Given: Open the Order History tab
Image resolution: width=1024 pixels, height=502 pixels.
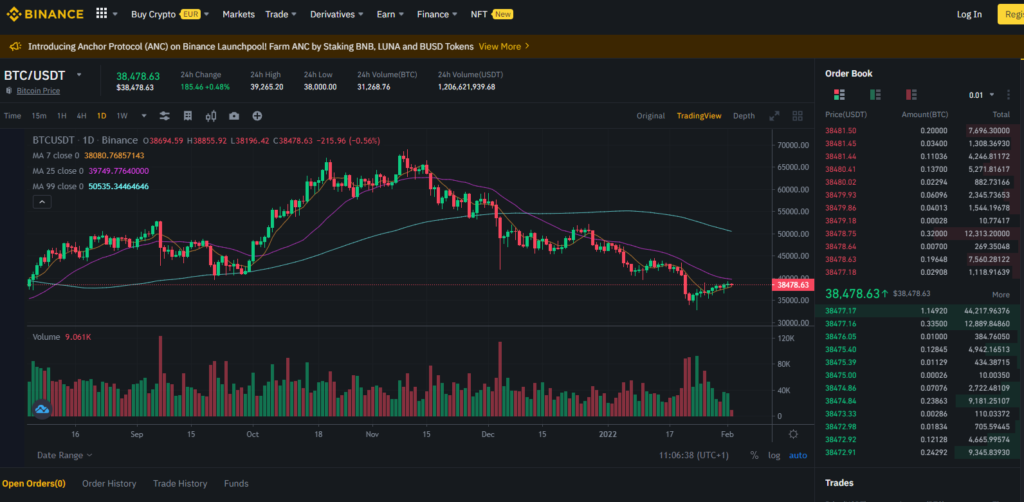Looking at the screenshot, I should click(x=109, y=484).
